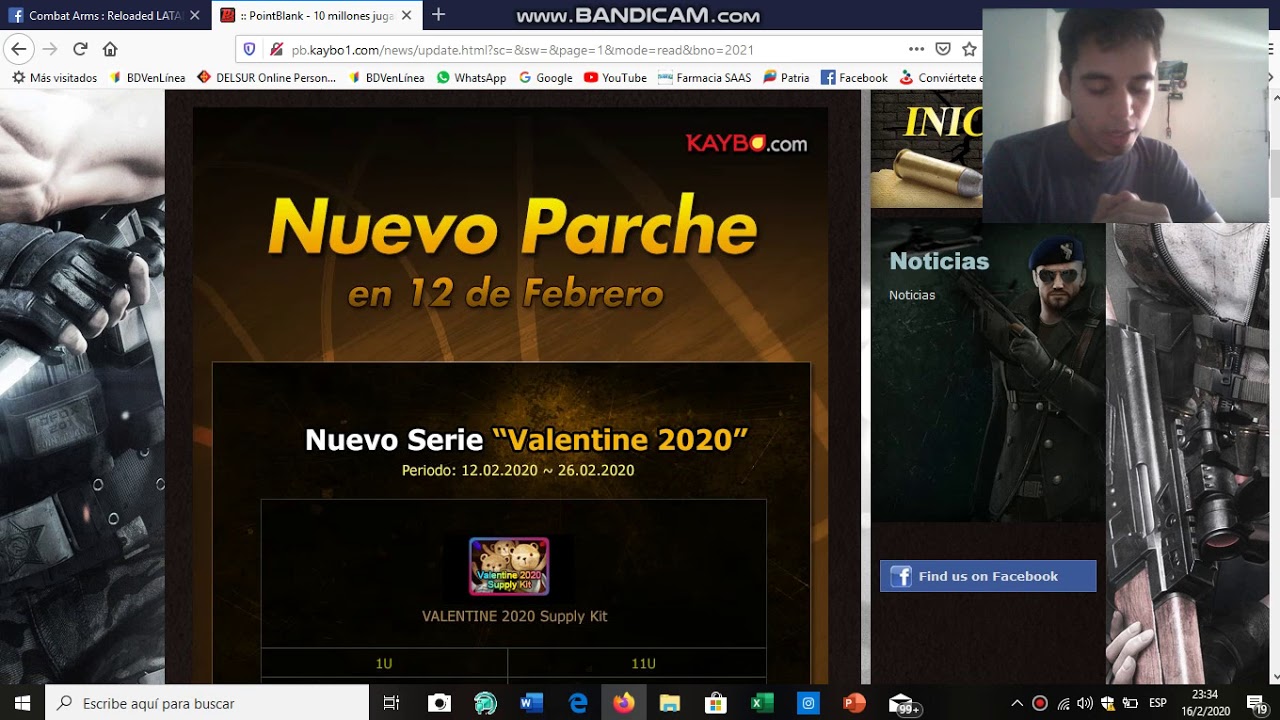
Task: Open a new browser tab
Action: 438,15
